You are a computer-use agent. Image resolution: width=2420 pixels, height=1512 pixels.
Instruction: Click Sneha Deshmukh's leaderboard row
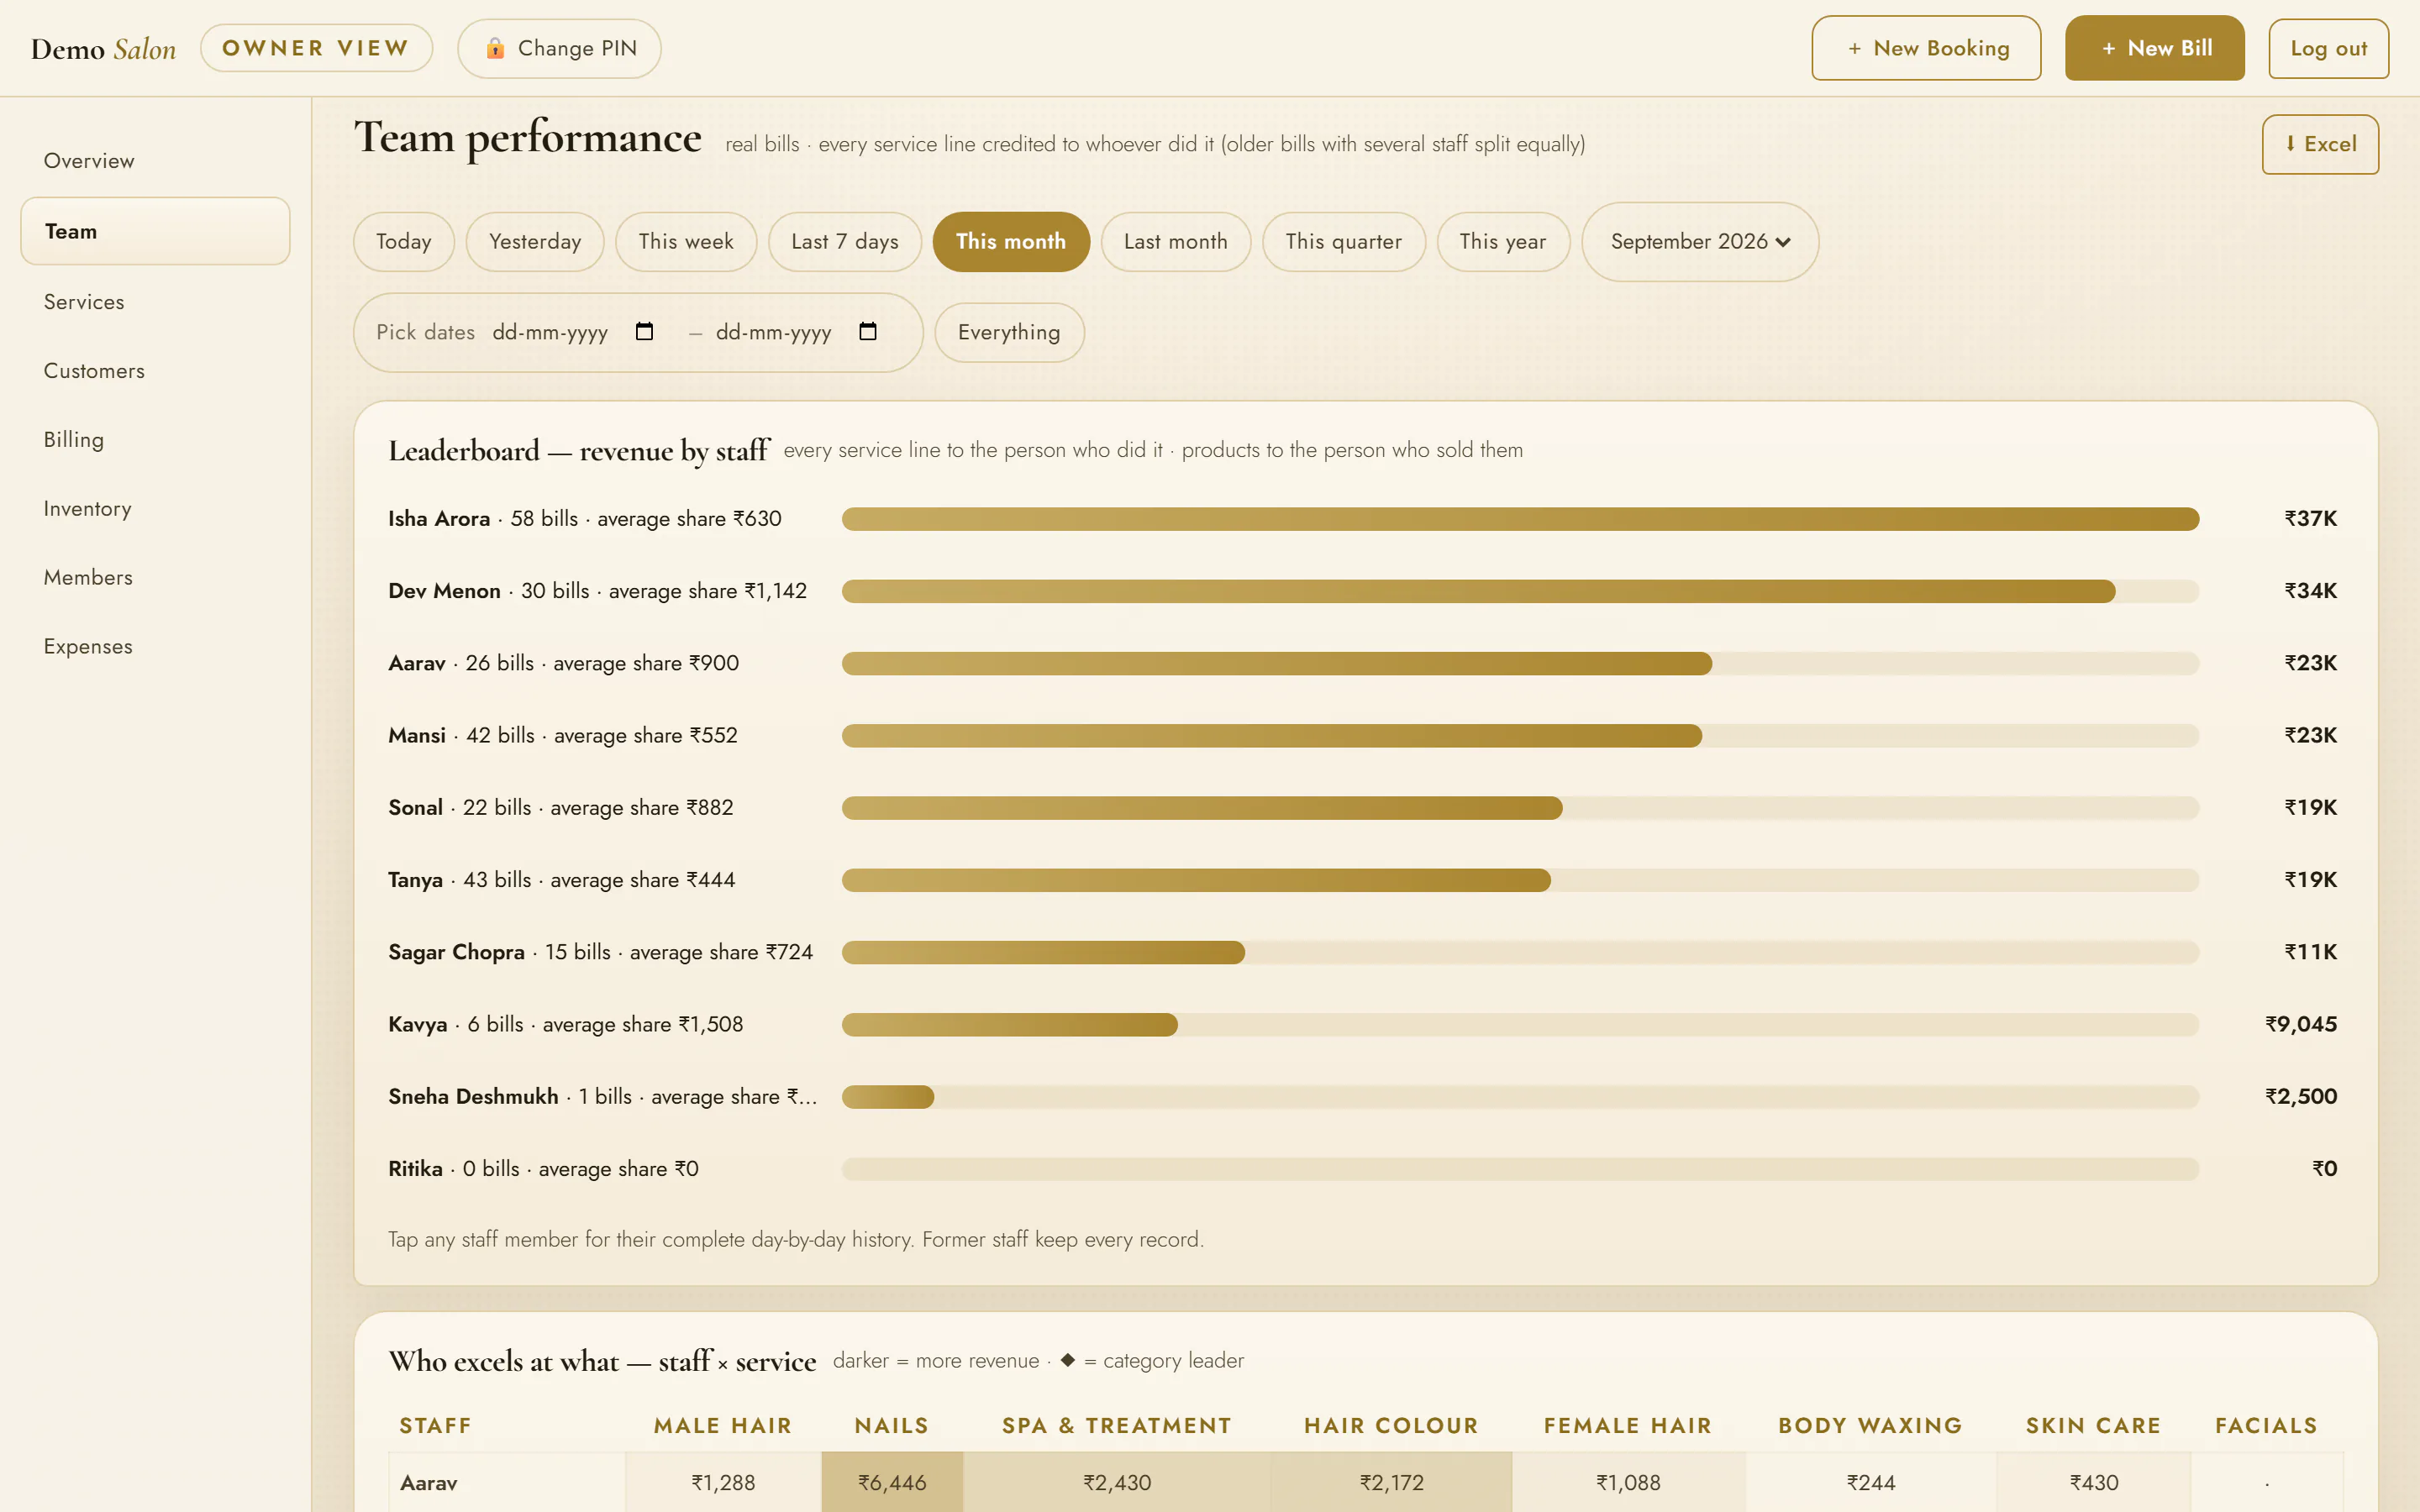[1364, 1097]
